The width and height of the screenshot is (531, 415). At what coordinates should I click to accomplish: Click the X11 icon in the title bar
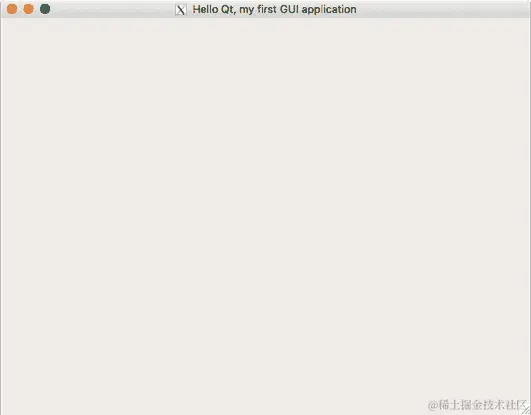pyautogui.click(x=181, y=10)
